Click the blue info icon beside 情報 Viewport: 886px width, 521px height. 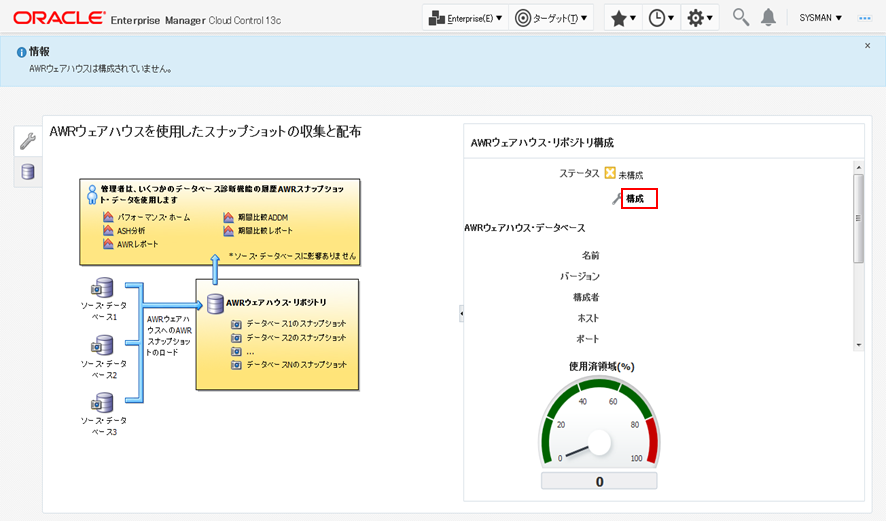(x=21, y=52)
